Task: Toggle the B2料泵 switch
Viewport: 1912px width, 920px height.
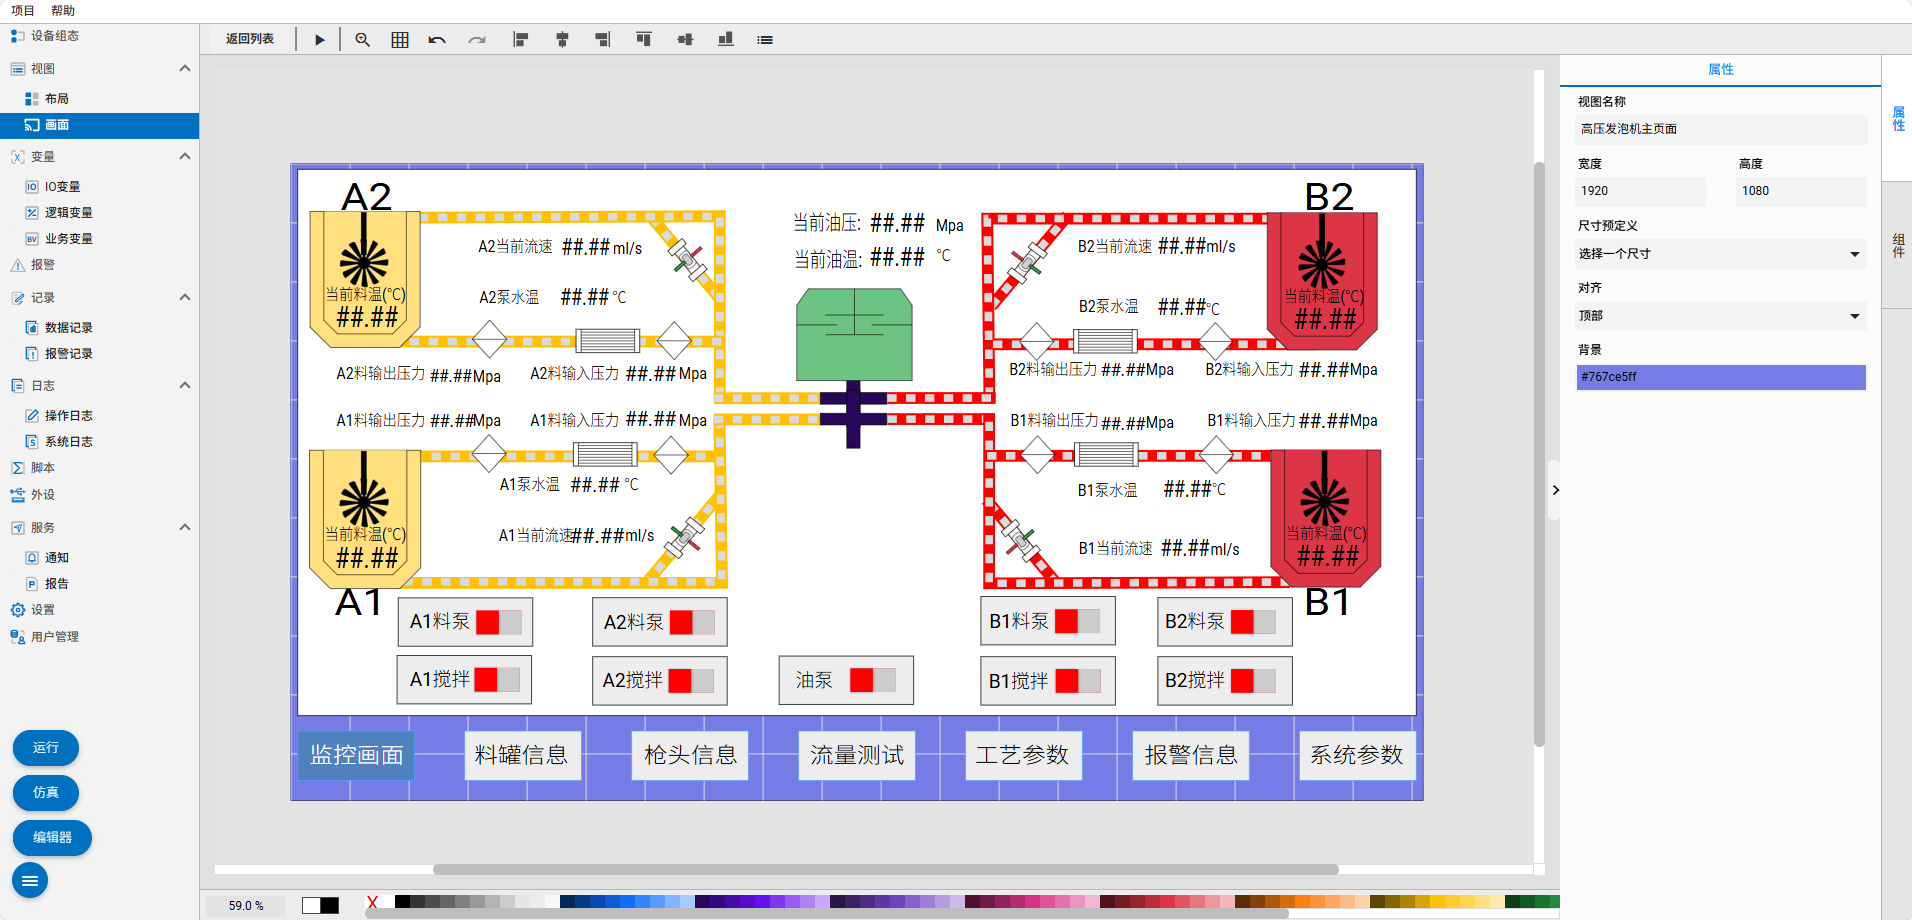Action: (1254, 621)
